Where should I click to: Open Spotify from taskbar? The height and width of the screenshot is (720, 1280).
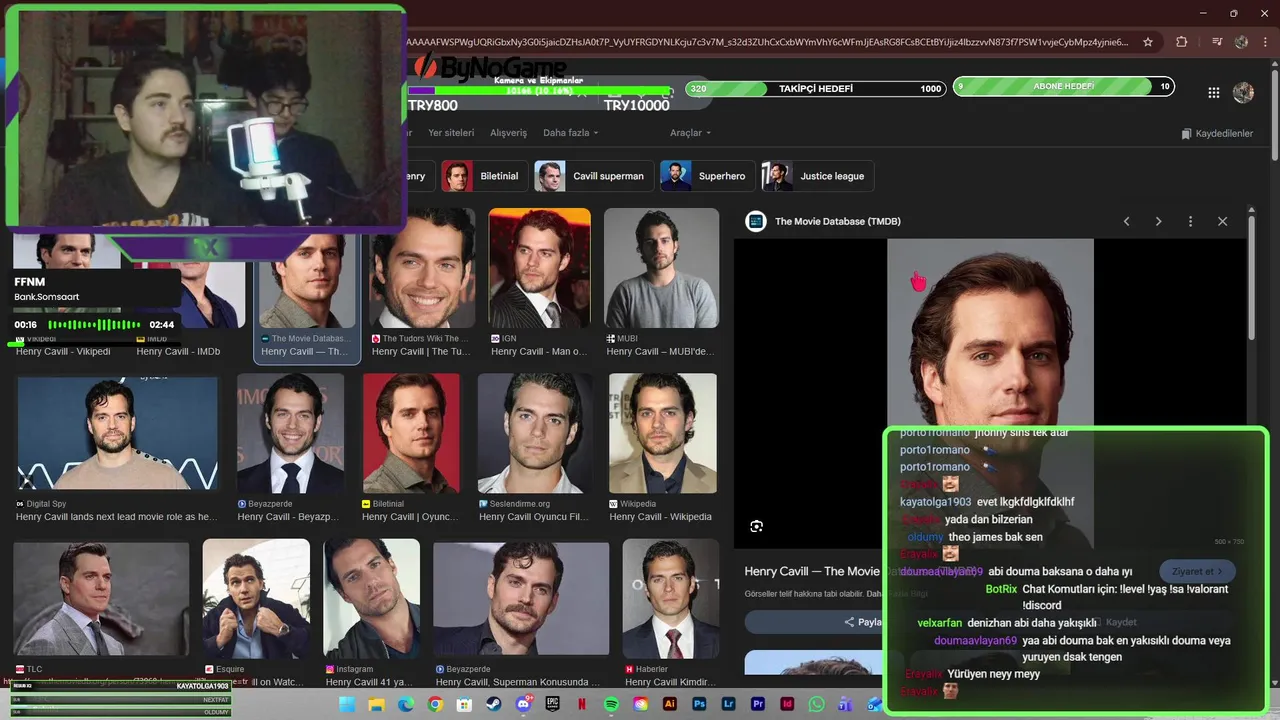(611, 705)
